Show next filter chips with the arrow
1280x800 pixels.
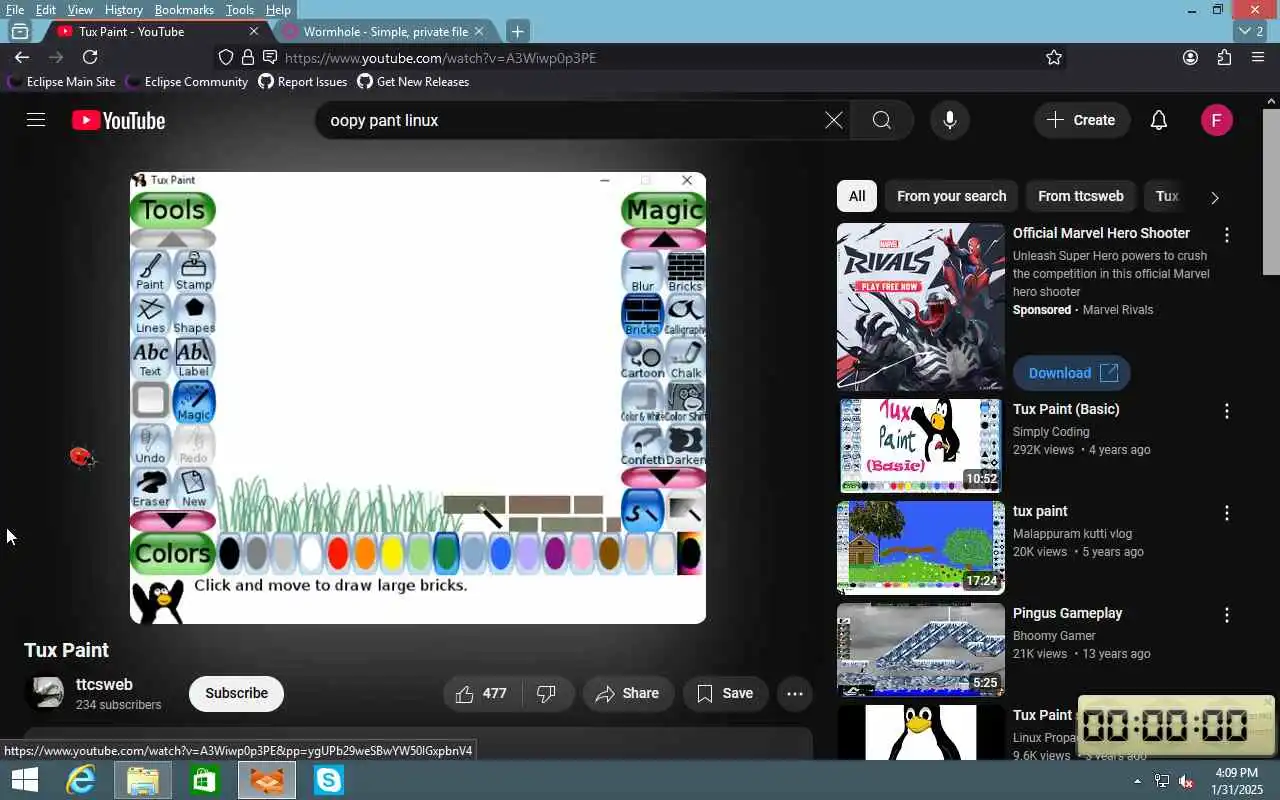tap(1215, 197)
